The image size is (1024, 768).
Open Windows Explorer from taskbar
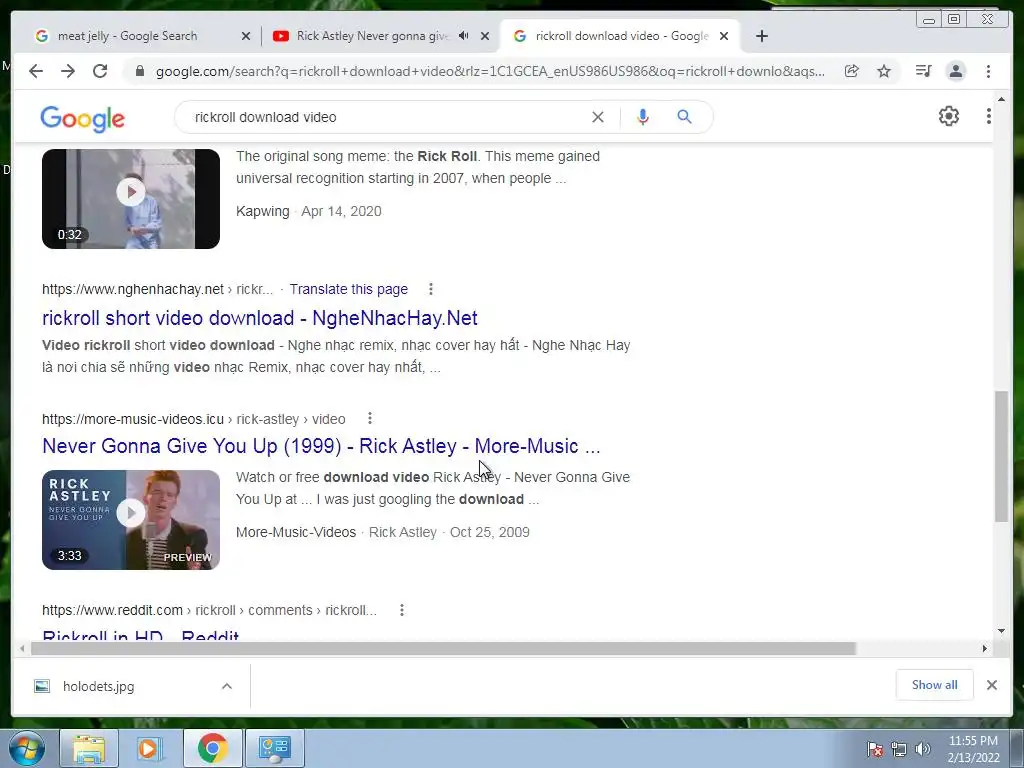tap(89, 748)
